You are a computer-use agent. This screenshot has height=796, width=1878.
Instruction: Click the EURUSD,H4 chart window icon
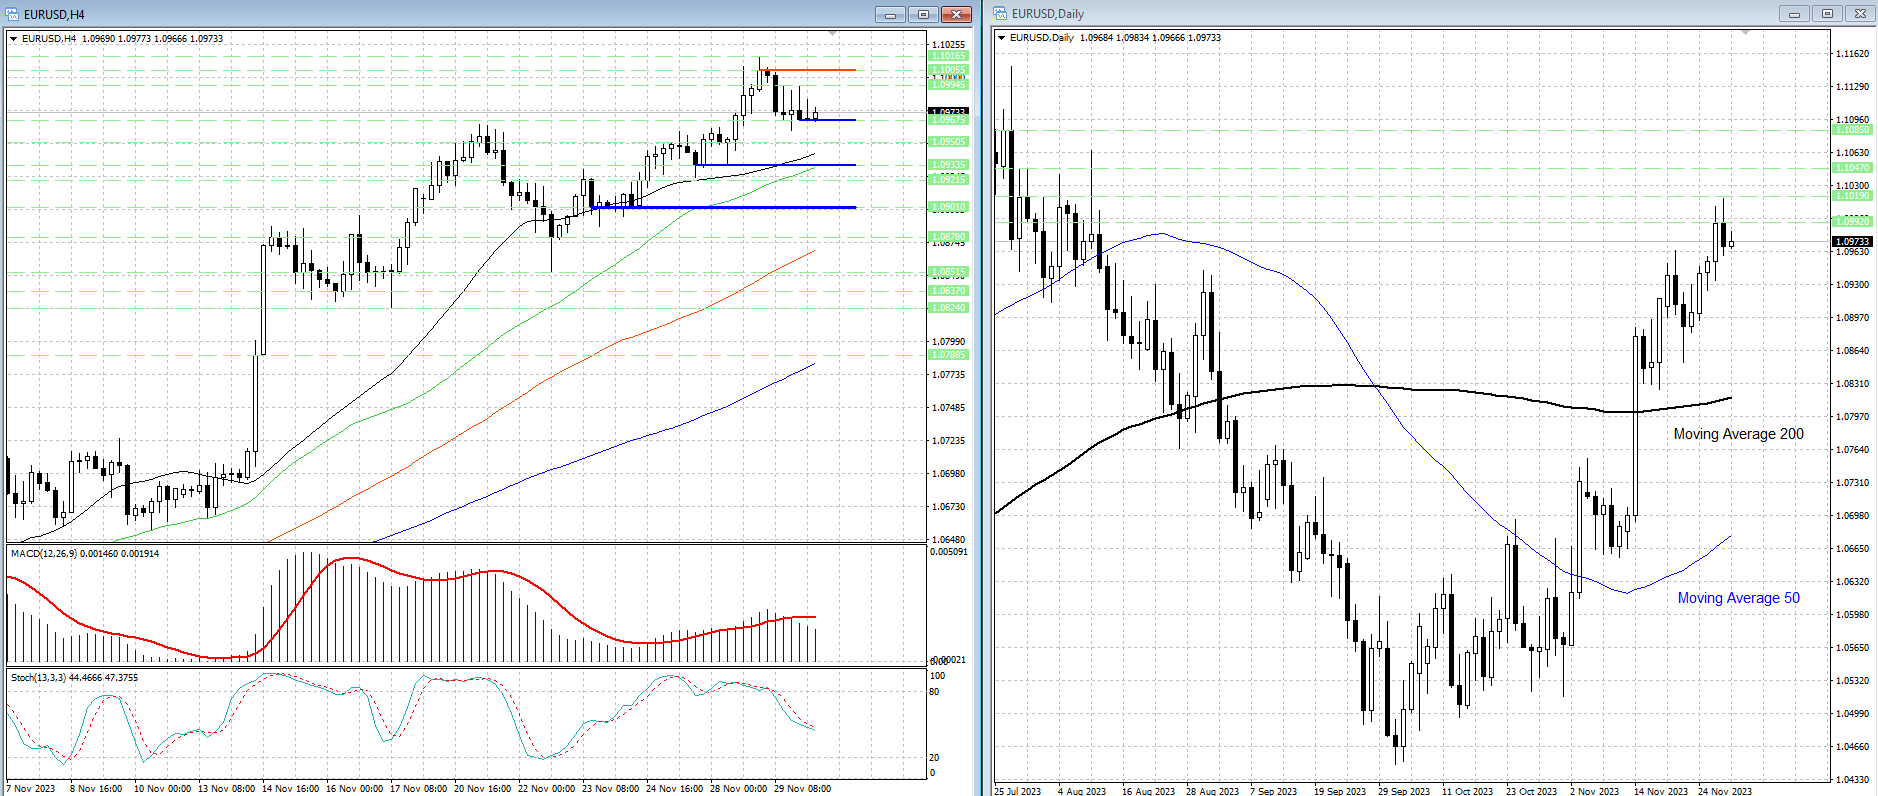click(x=12, y=14)
